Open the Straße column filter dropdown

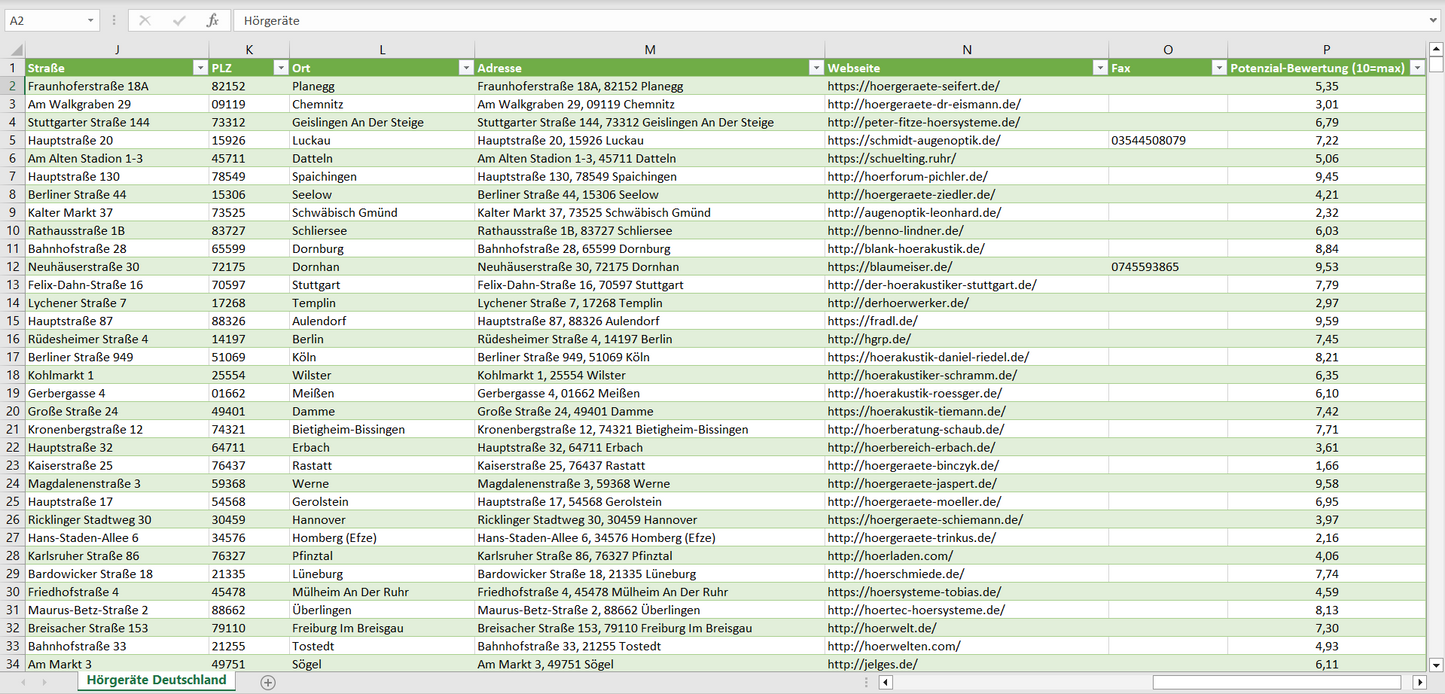(198, 68)
